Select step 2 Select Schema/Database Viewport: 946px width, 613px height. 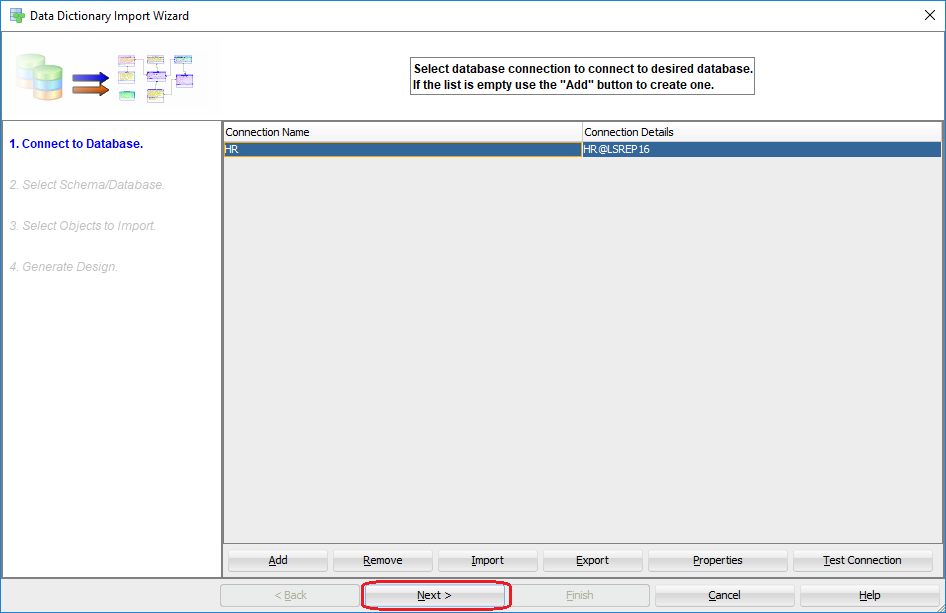pos(87,185)
